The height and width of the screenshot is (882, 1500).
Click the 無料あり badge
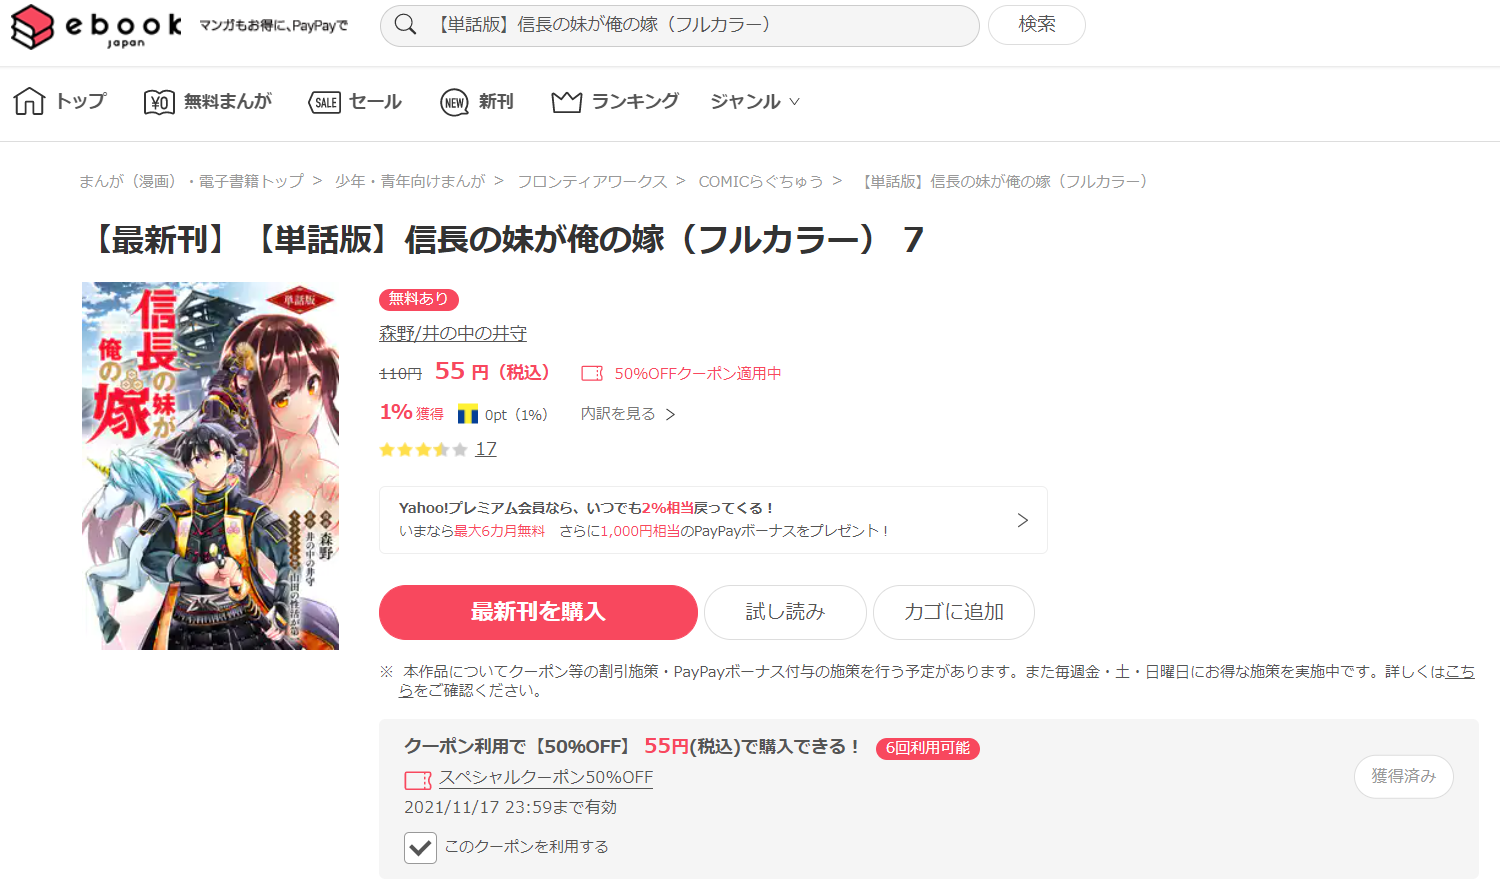click(419, 299)
